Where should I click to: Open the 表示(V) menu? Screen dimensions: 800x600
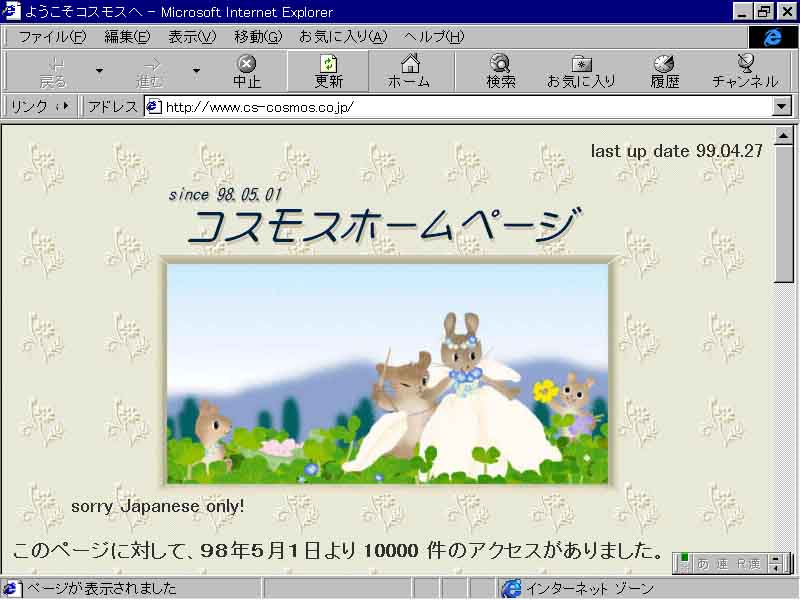point(192,37)
